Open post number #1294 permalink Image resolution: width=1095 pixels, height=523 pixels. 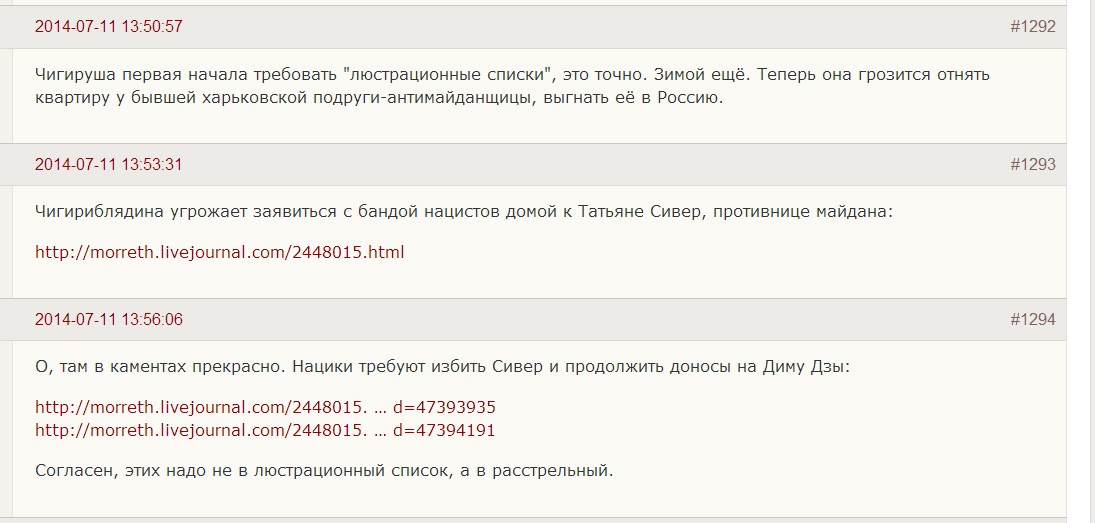point(1032,320)
